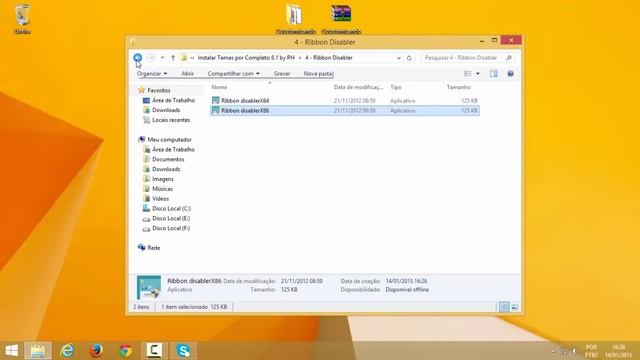The width and height of the screenshot is (640, 360).
Task: Refresh the current folder view
Action: click(x=409, y=58)
